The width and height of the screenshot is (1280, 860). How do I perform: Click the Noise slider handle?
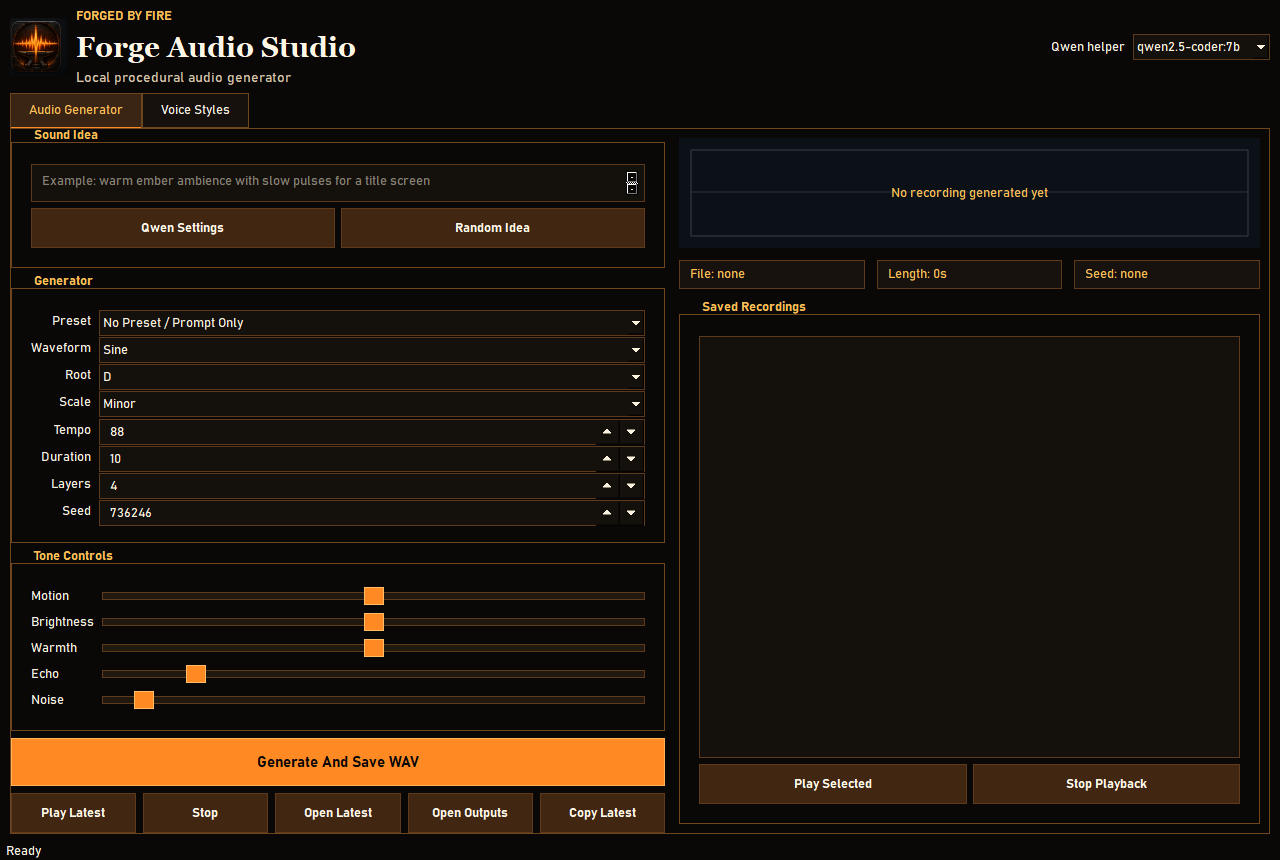point(144,700)
